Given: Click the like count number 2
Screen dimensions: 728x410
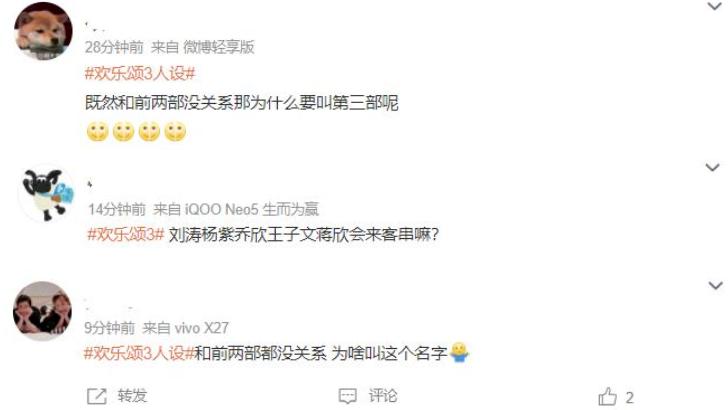Looking at the screenshot, I should pos(630,397).
